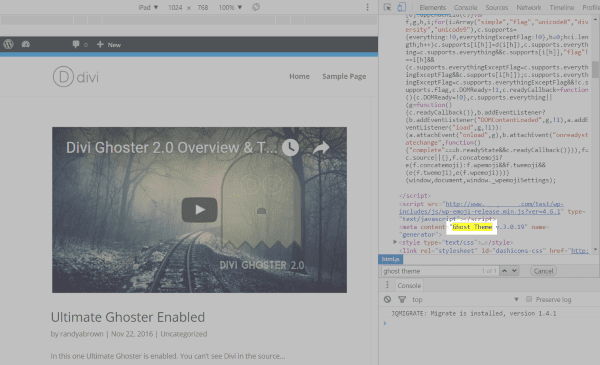Click the plus New button in admin bar
Image resolution: width=600 pixels, height=365 pixels.
pyautogui.click(x=109, y=45)
